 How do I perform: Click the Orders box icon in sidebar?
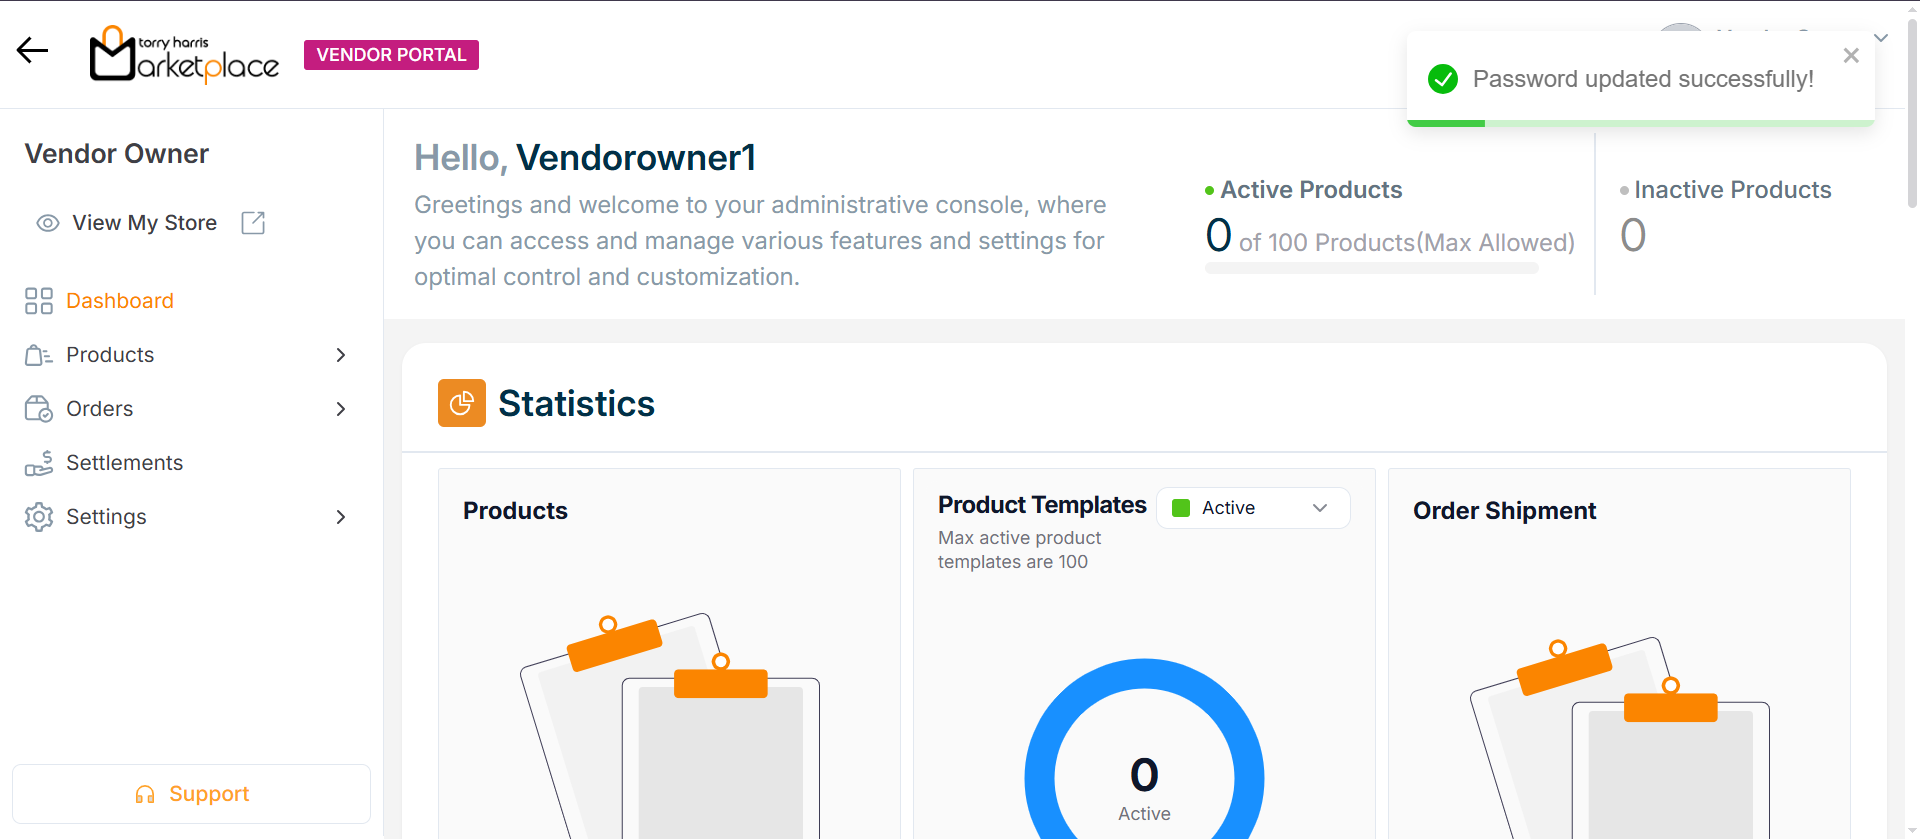(x=39, y=409)
